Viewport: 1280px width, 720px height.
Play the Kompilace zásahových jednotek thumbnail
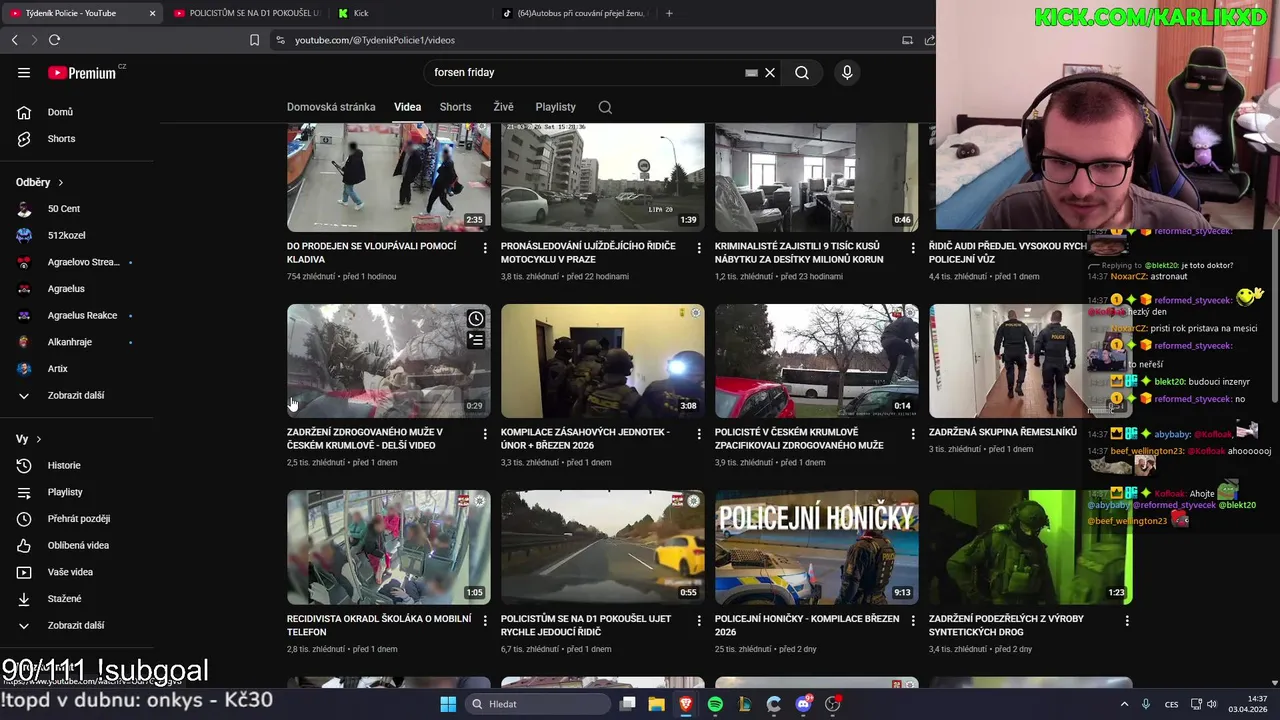click(603, 361)
